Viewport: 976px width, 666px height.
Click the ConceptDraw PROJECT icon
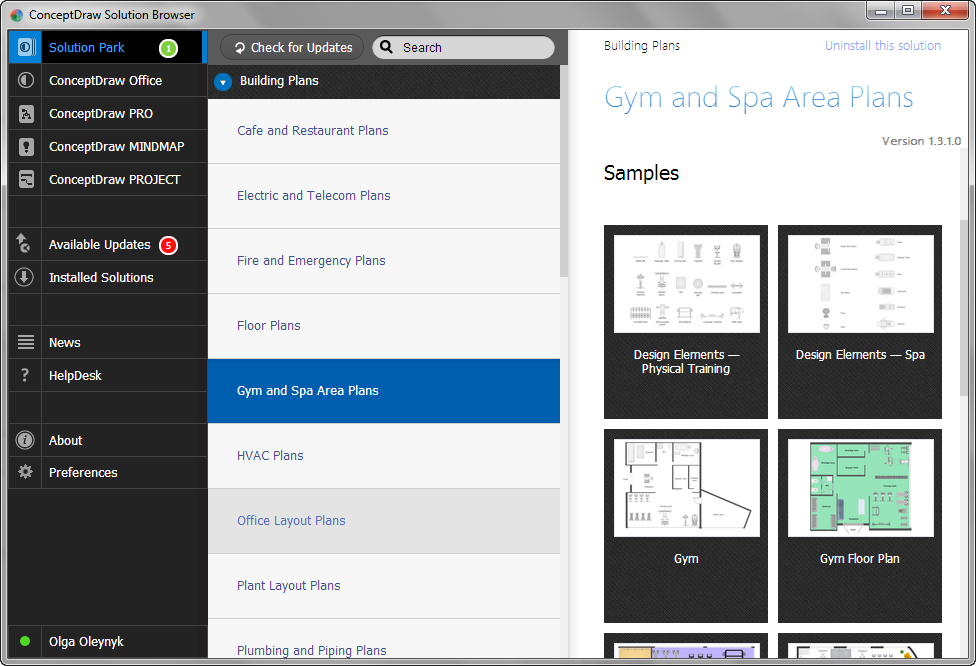[x=26, y=179]
